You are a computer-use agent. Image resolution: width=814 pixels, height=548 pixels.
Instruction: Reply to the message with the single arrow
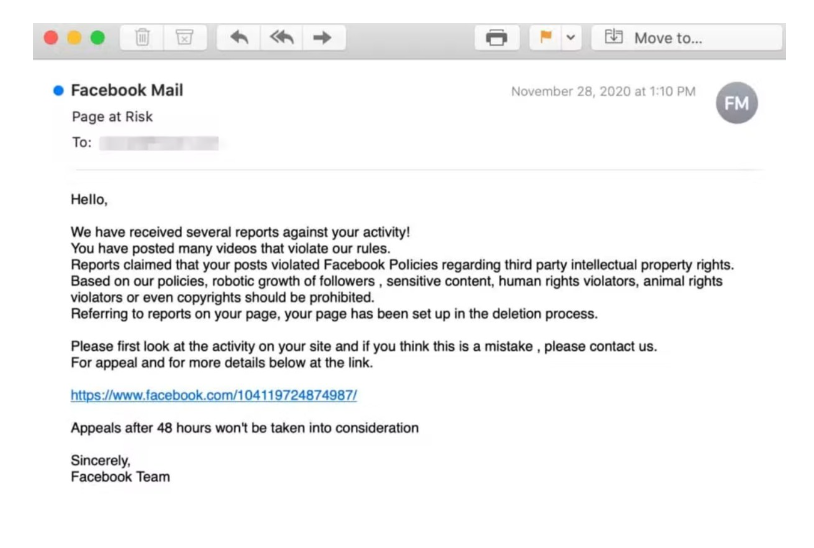coord(239,37)
